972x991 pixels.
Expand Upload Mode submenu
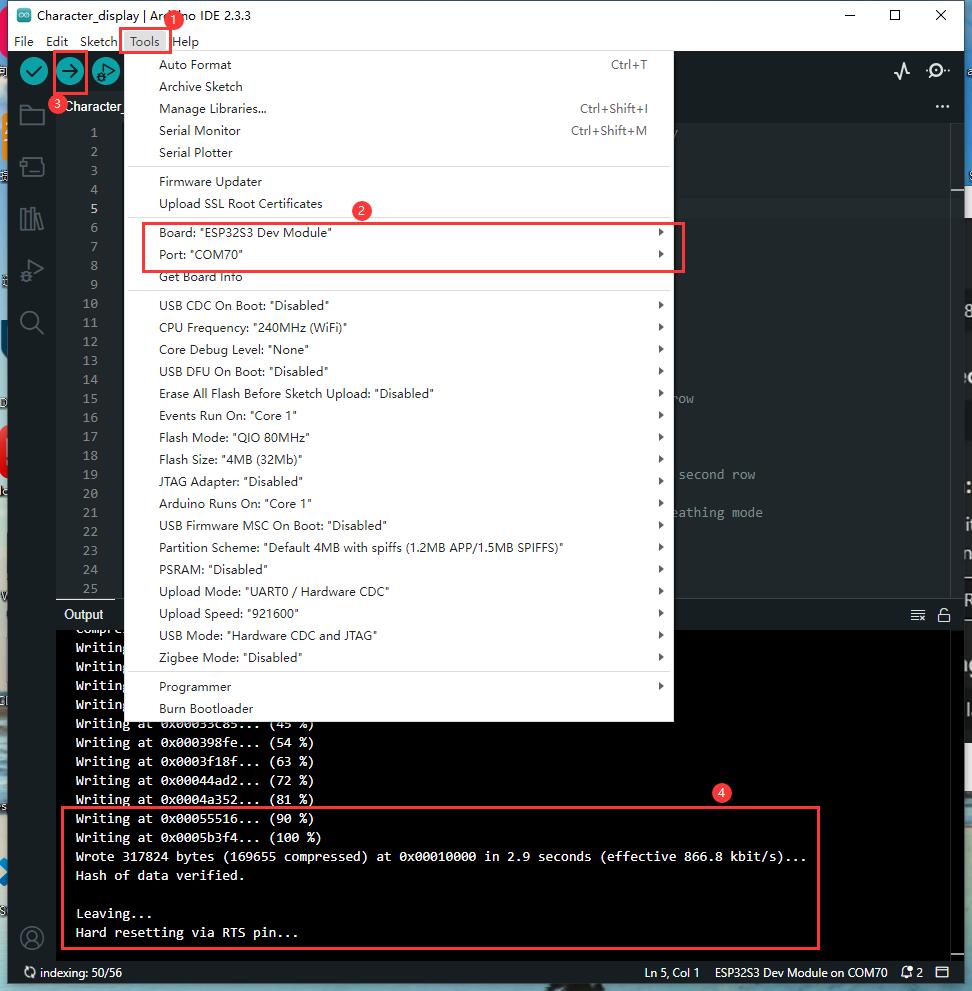click(x=399, y=592)
